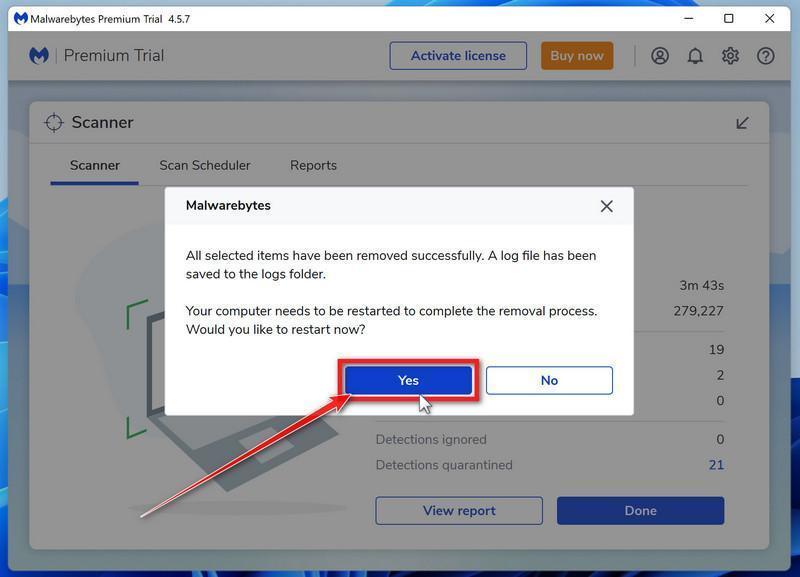
Task: Close the Malwarebytes main window
Action: coord(769,19)
